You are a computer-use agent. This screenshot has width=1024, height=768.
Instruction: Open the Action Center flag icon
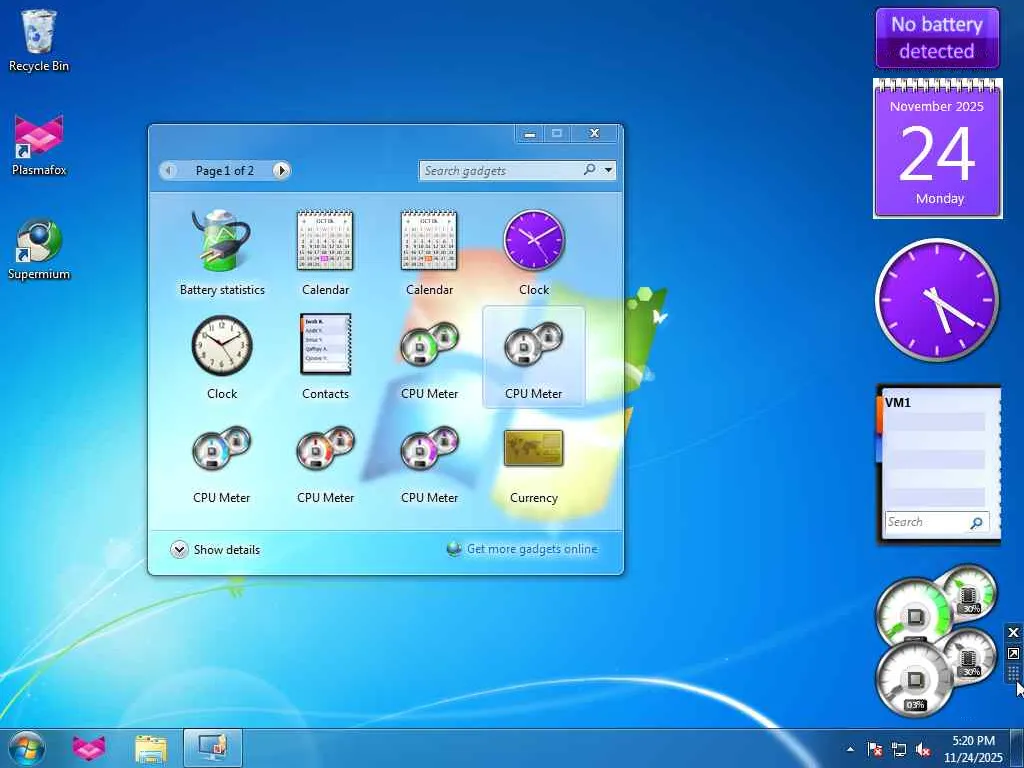[x=874, y=749]
